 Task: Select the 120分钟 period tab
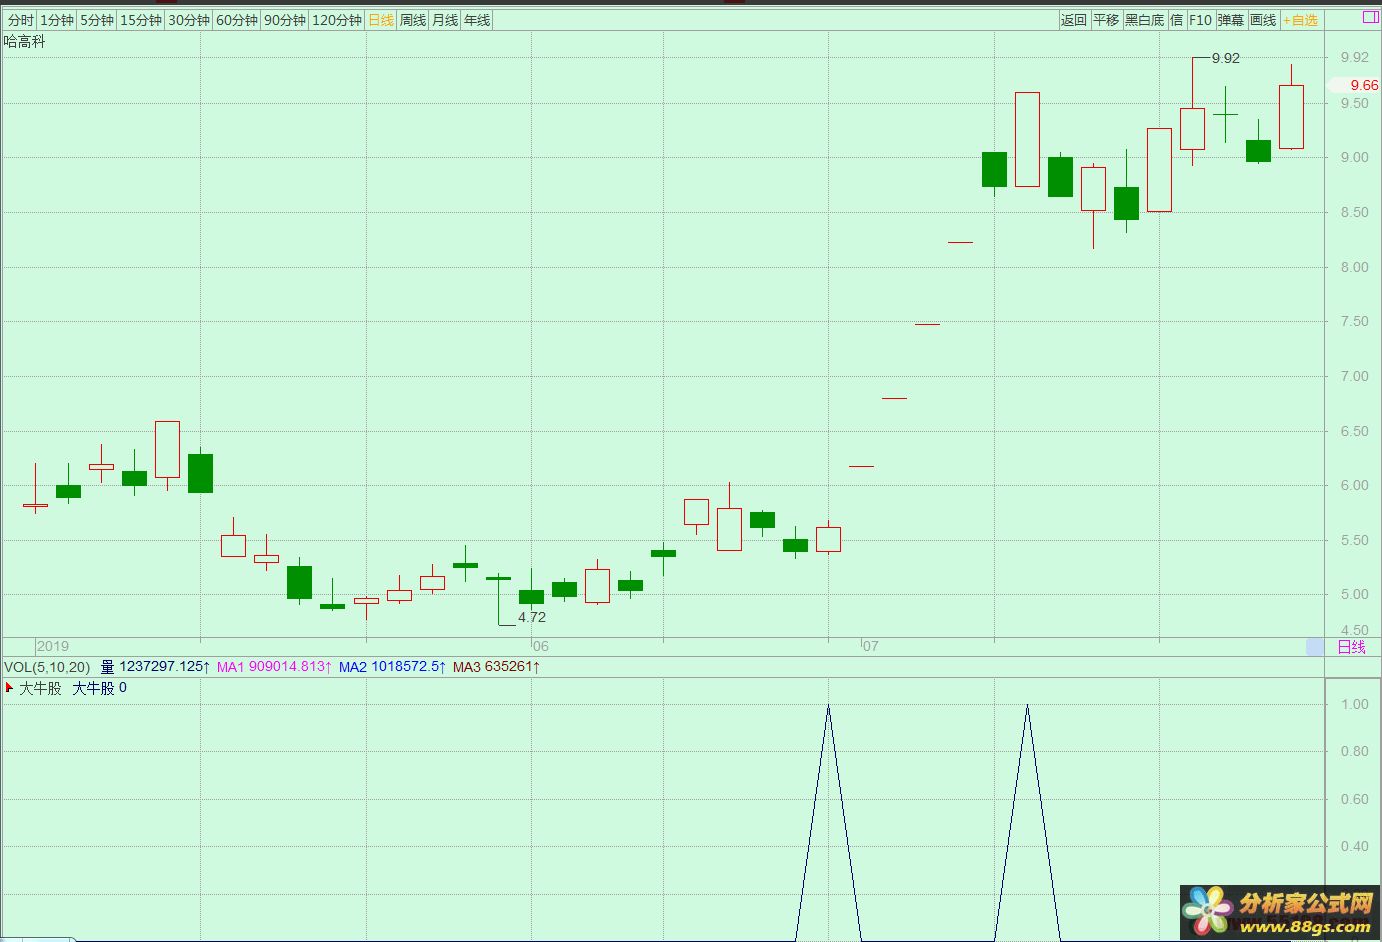click(x=337, y=20)
